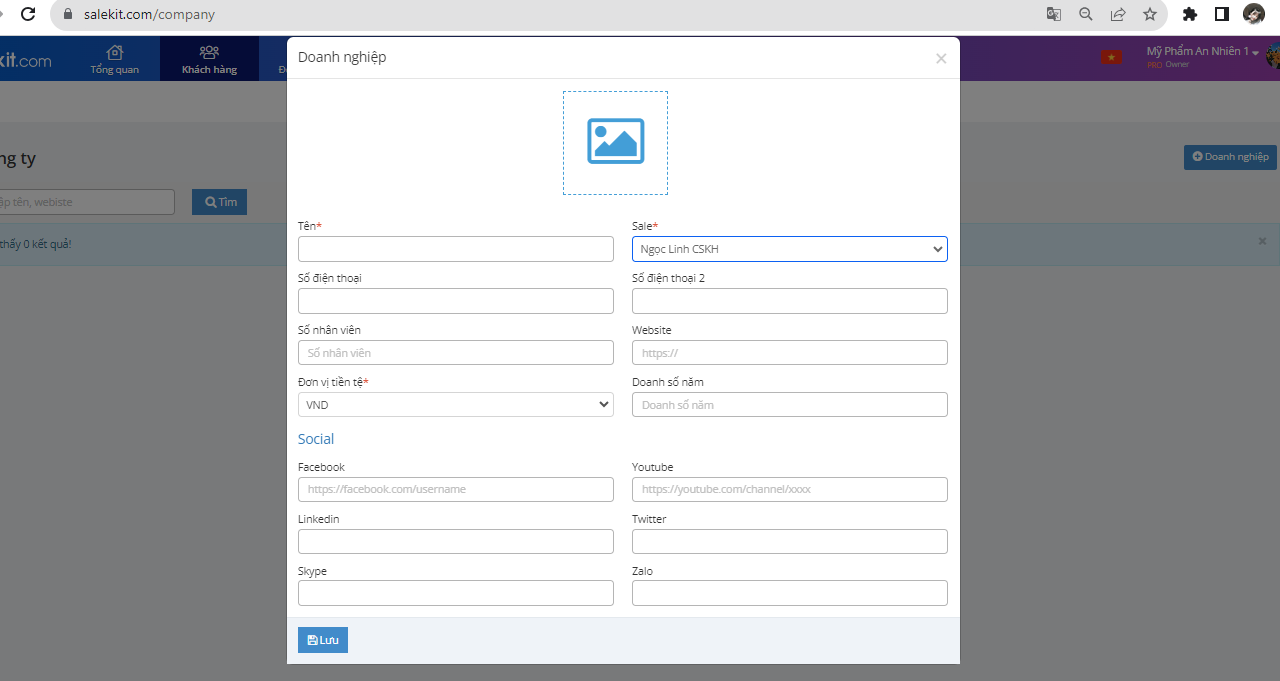Click the Lưu save button
Viewport: 1280px width, 681px height.
point(322,640)
